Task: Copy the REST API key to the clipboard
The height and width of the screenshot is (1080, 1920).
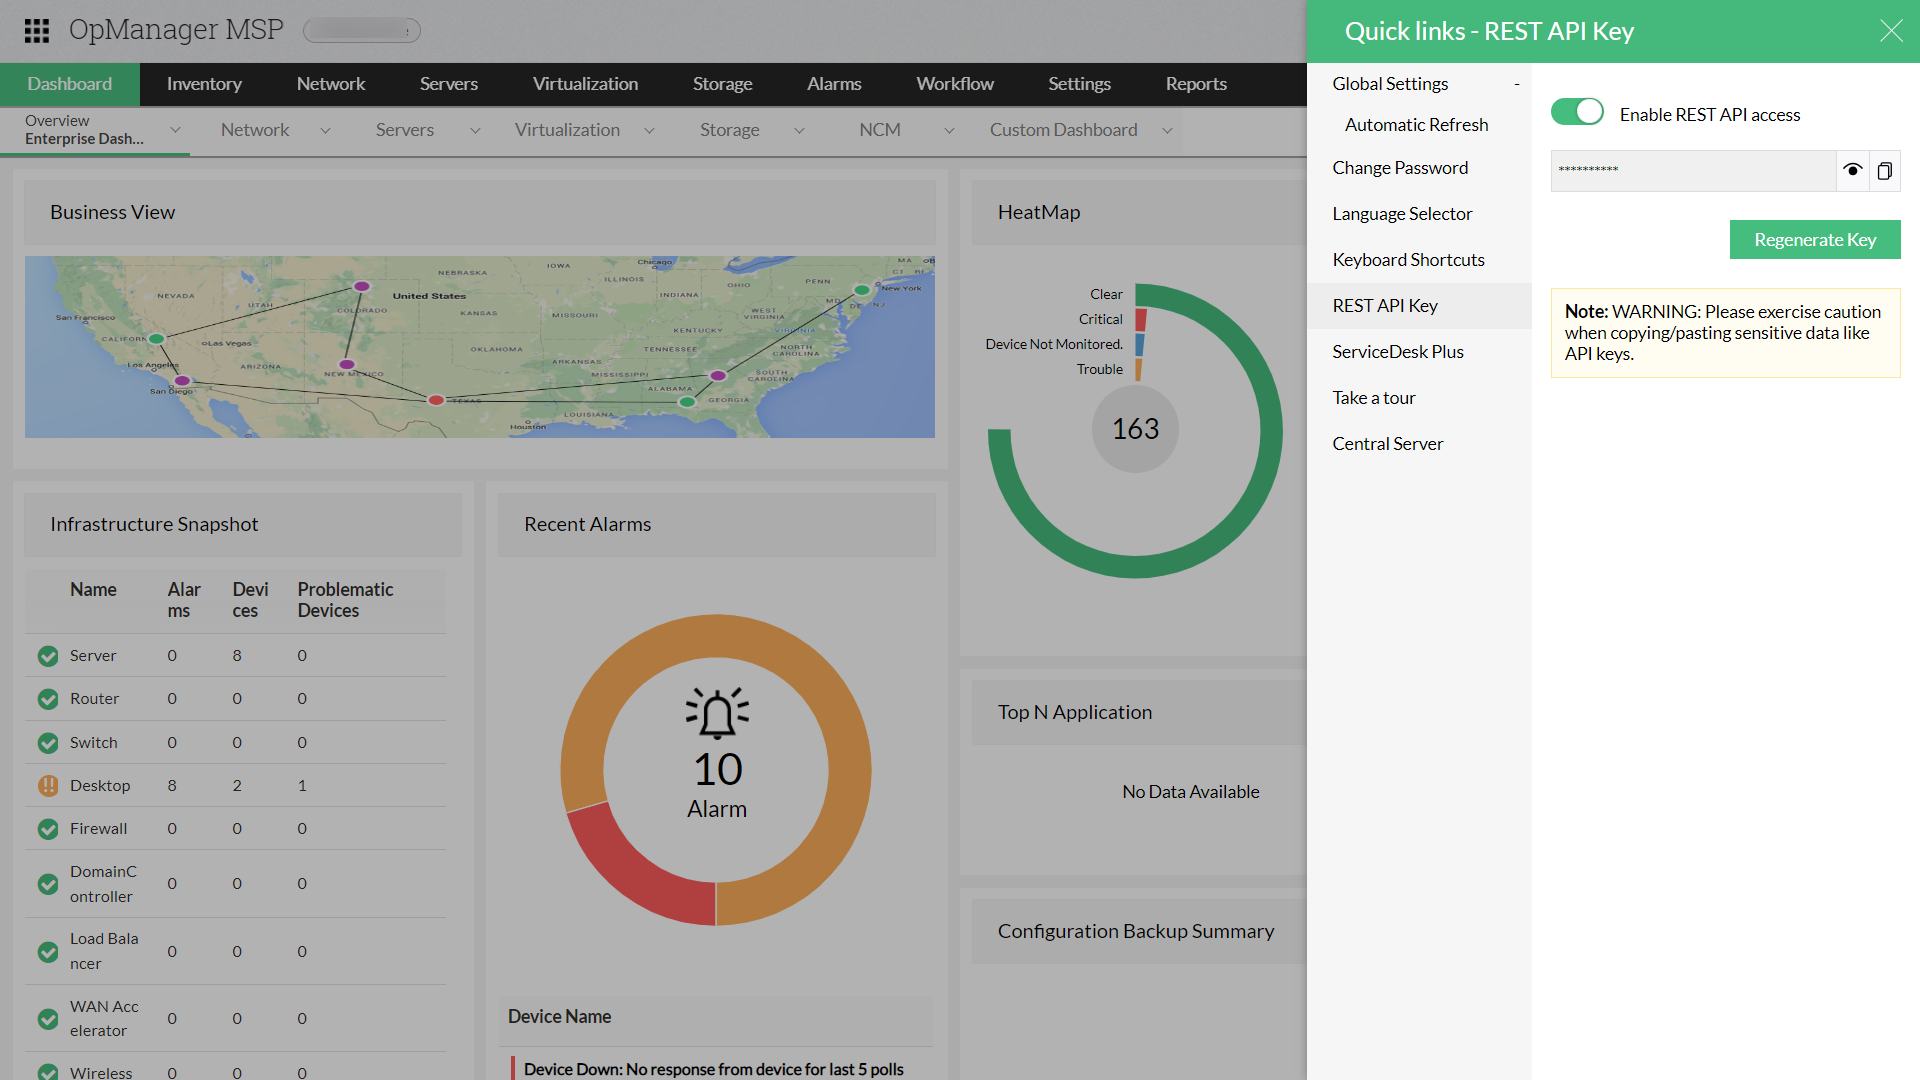Action: (x=1884, y=171)
